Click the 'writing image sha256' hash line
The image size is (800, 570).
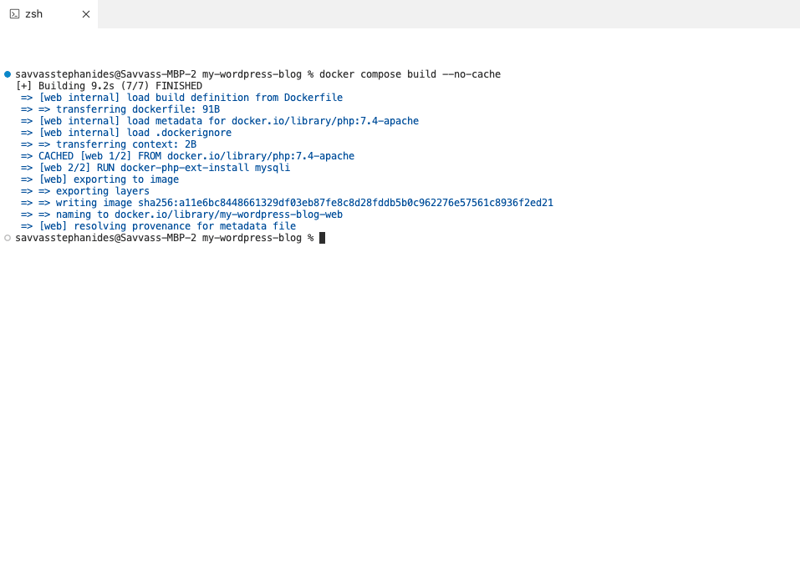pyautogui.click(x=287, y=204)
